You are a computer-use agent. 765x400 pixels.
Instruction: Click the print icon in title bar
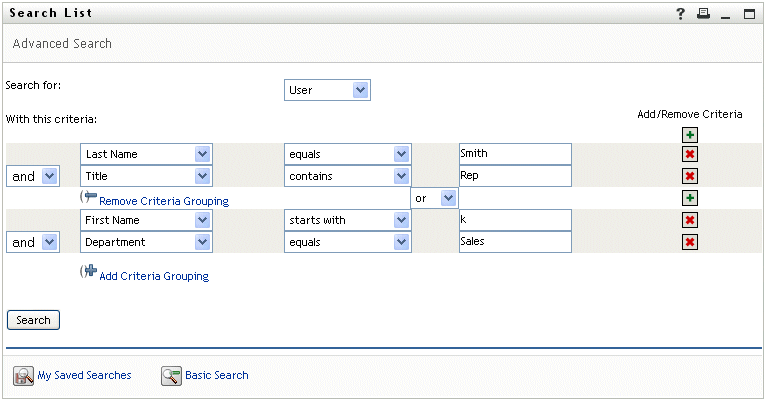pos(703,13)
